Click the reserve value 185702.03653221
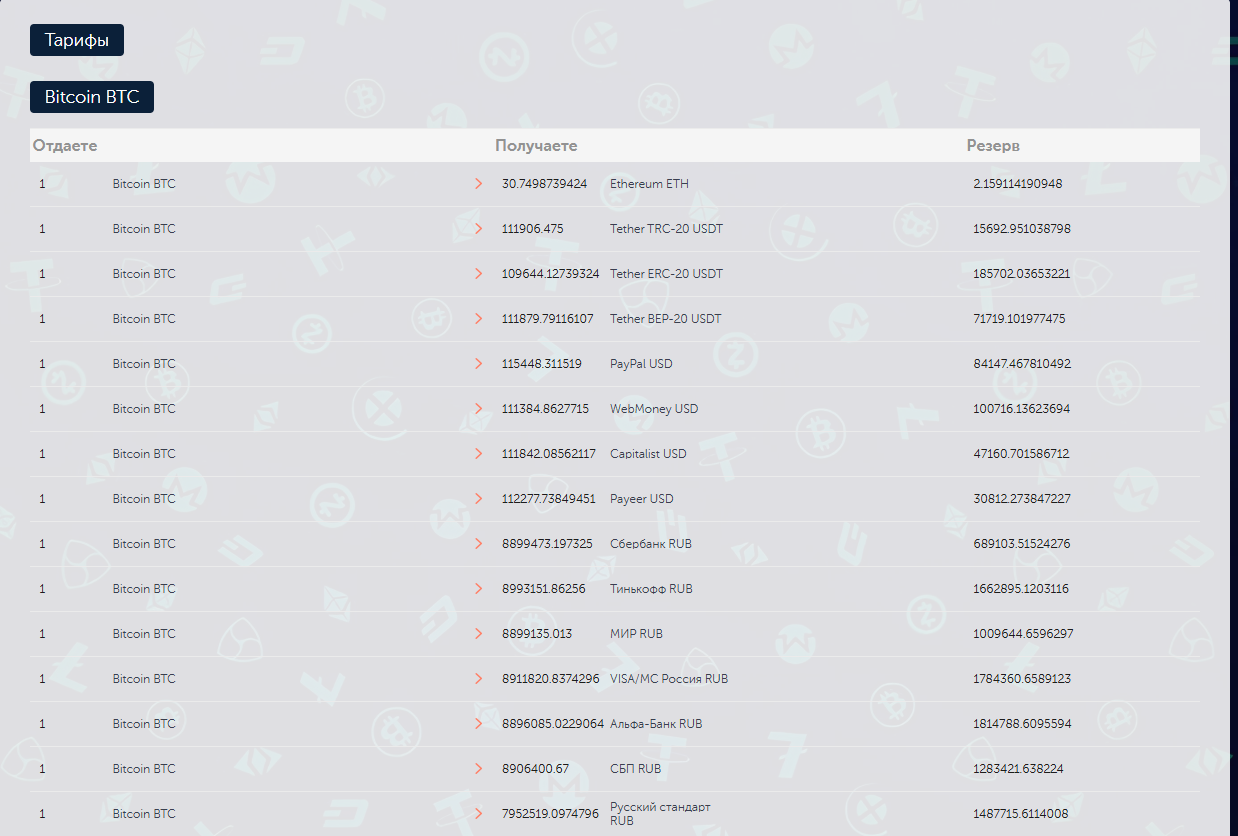Image resolution: width=1238 pixels, height=836 pixels. [1022, 274]
